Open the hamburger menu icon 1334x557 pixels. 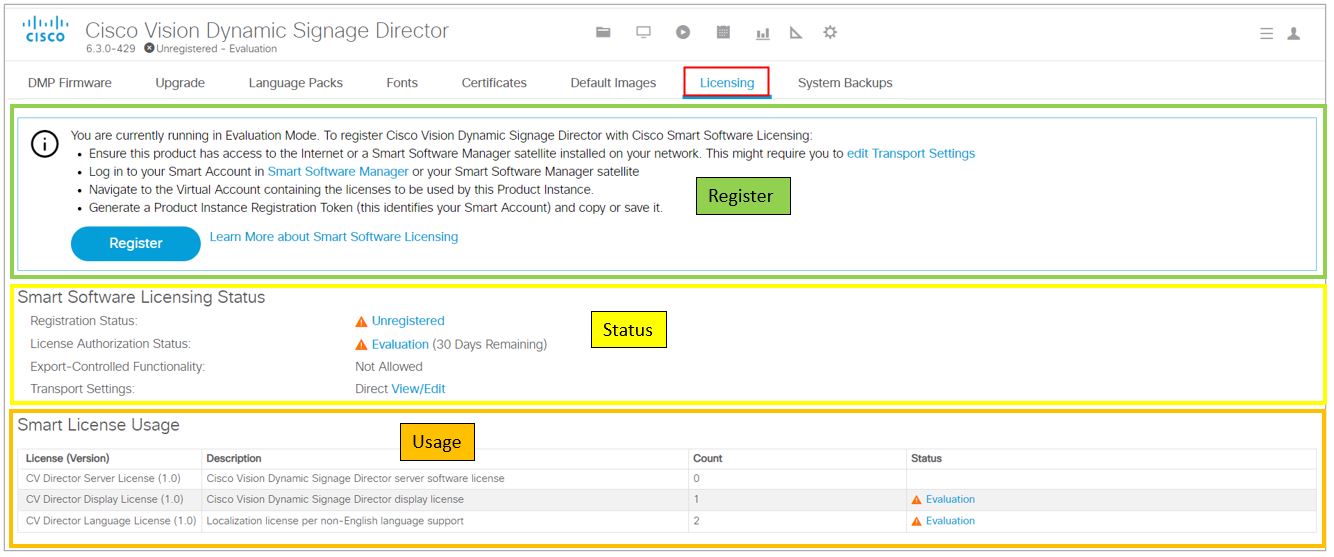point(1266,33)
